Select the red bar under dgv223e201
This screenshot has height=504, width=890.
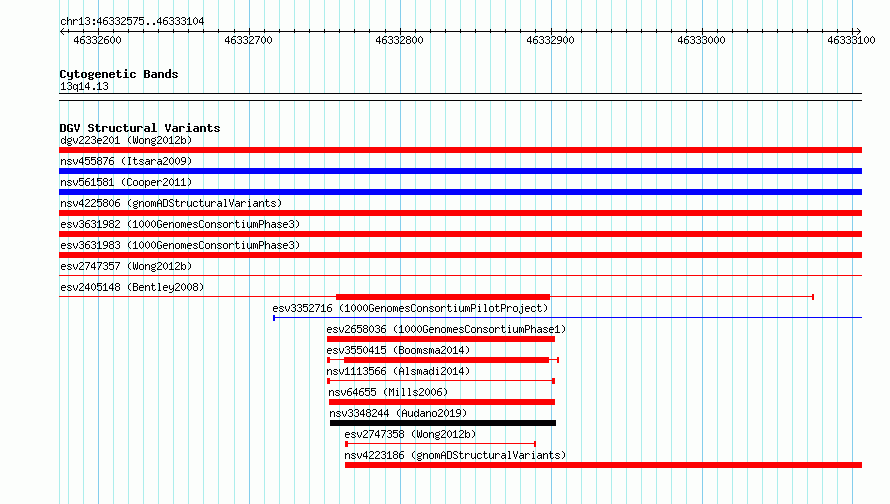click(460, 150)
